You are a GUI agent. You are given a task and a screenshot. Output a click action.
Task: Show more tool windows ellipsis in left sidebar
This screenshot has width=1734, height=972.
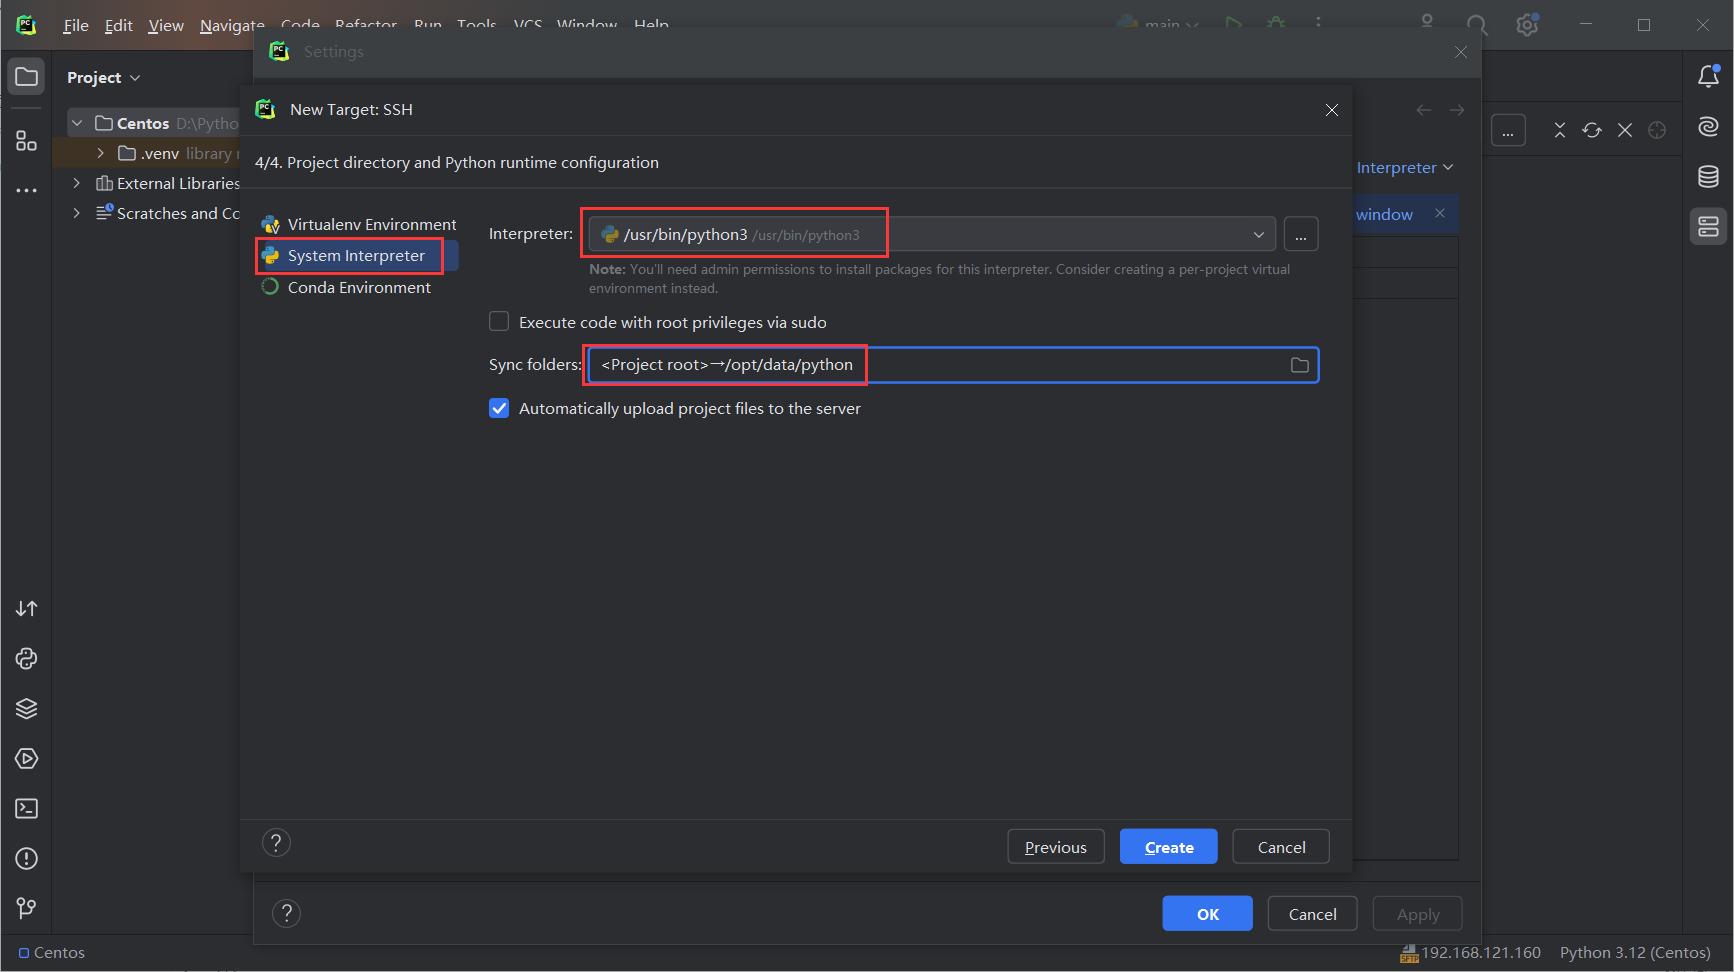[27, 190]
